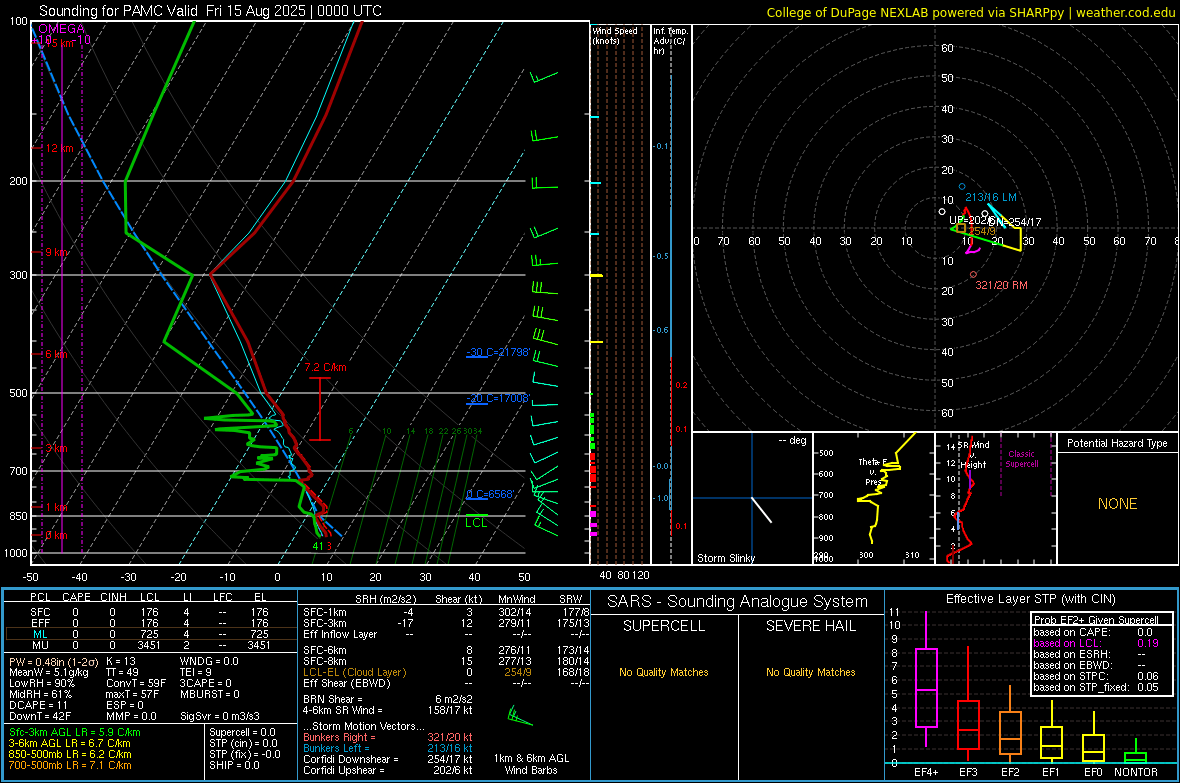Click the SARS - Sounding Analogue System heading
The height and width of the screenshot is (783, 1180).
pos(738,602)
